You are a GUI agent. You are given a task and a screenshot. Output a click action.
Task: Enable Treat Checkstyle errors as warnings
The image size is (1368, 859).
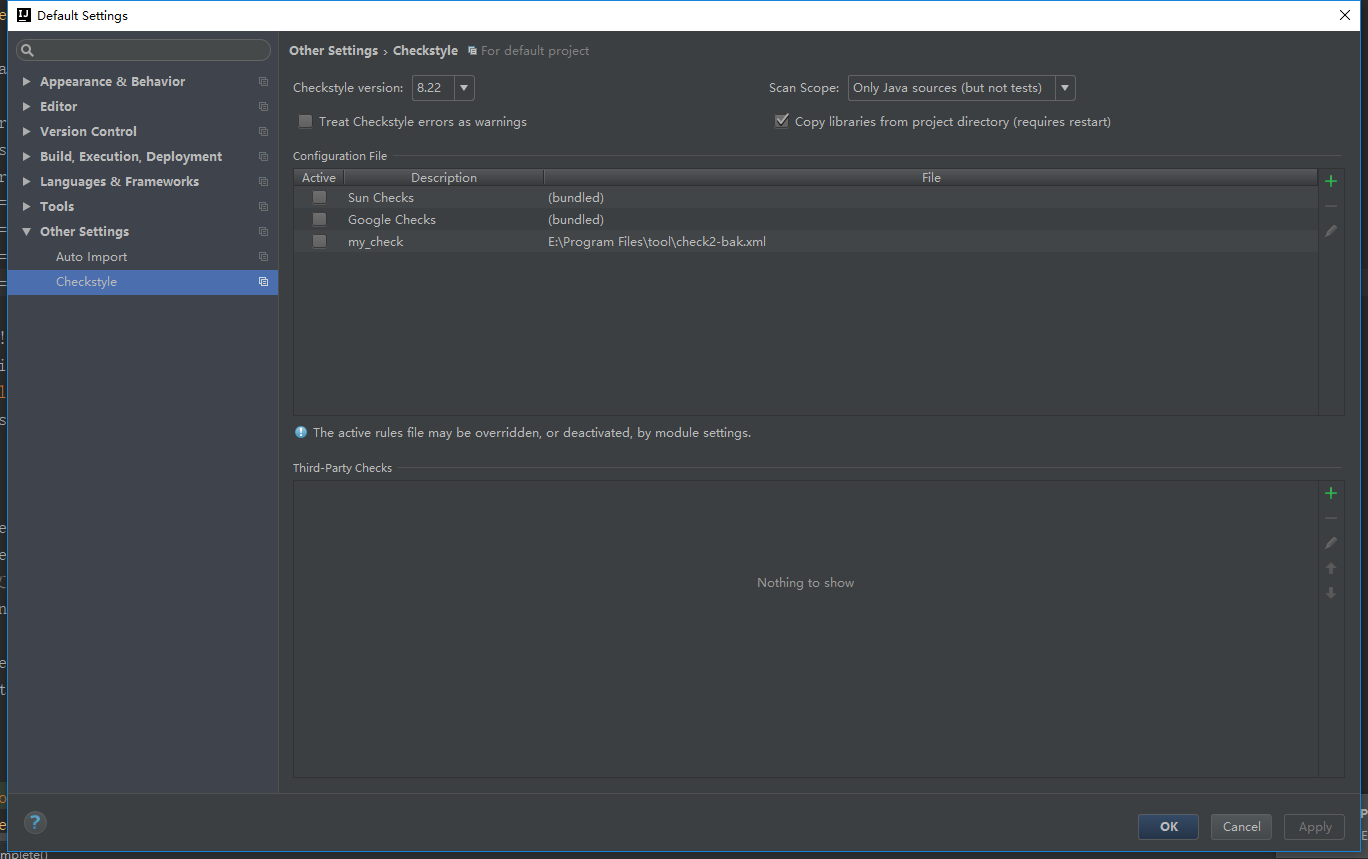pyautogui.click(x=305, y=121)
